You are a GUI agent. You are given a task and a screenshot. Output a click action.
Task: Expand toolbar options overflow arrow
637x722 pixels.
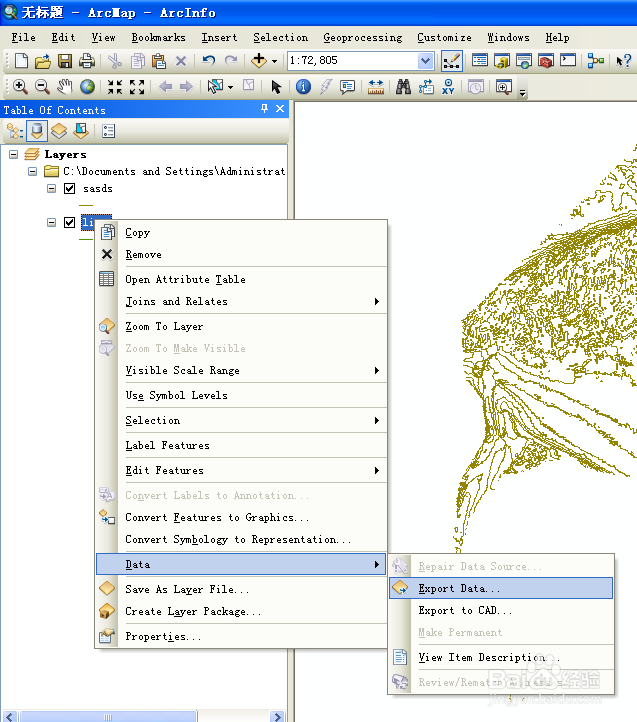[x=522, y=93]
